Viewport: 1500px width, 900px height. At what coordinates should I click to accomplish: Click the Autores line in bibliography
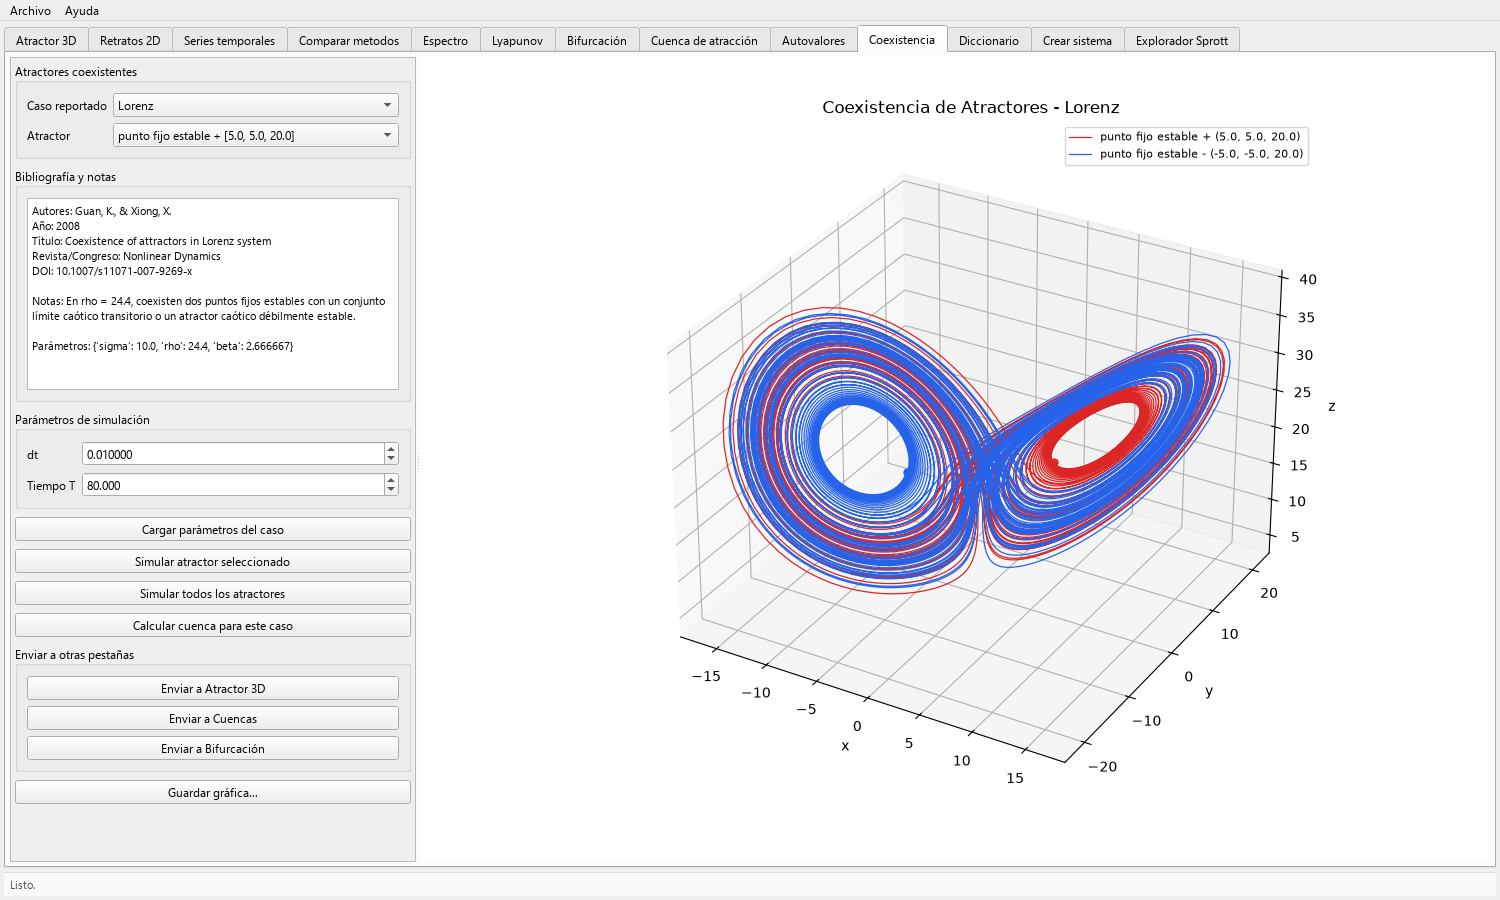[x=102, y=211]
